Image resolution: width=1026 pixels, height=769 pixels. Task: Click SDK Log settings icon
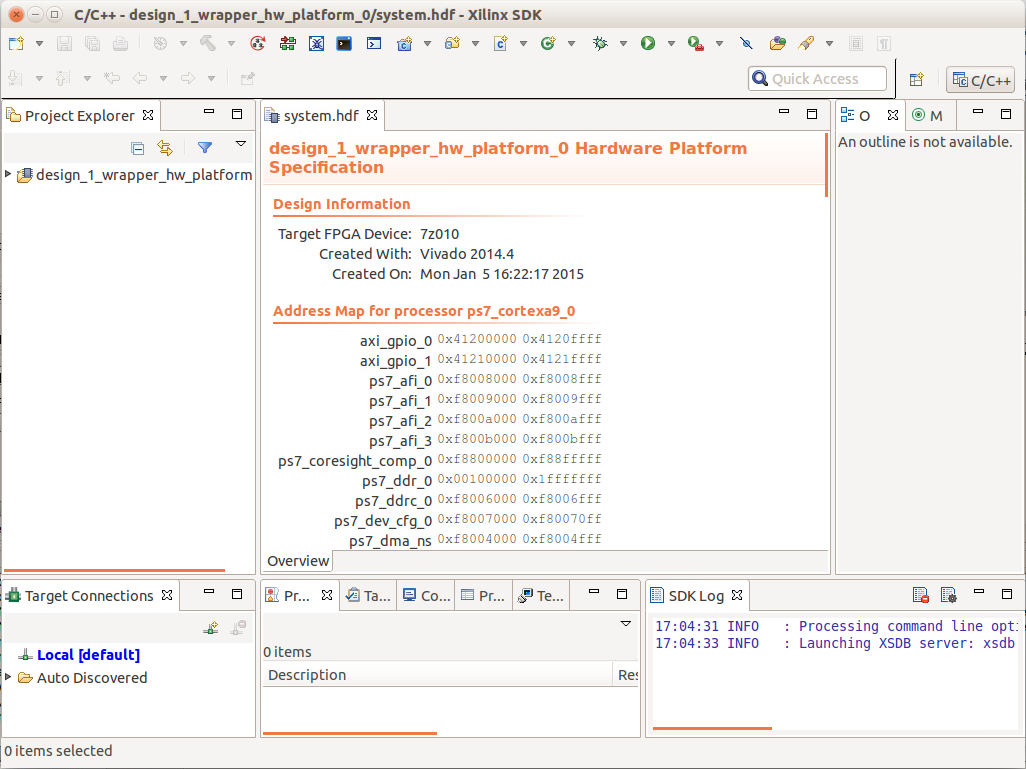click(x=949, y=595)
